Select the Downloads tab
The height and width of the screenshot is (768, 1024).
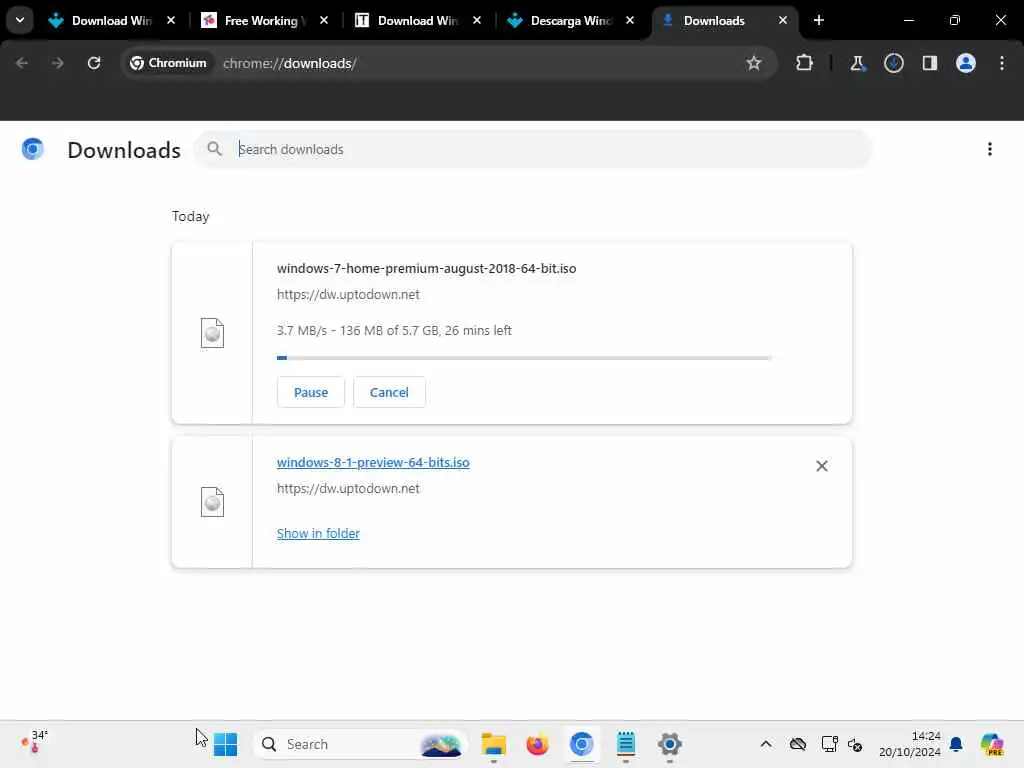point(713,21)
